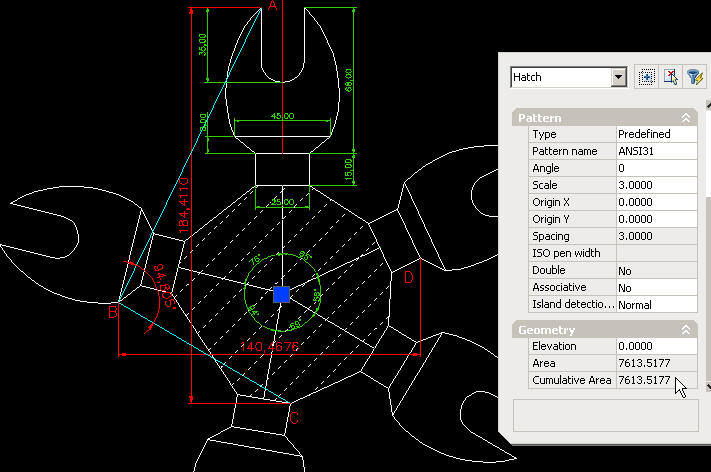The height and width of the screenshot is (472, 711).
Task: Click the Select Objects icon
Action: point(671,77)
